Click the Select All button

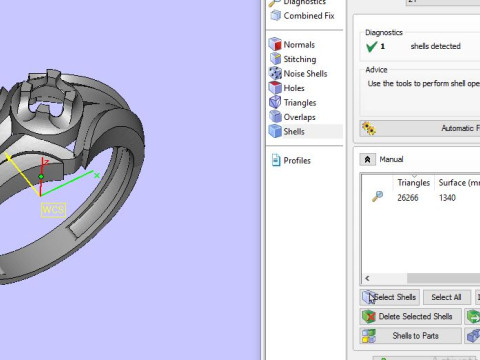tap(447, 297)
